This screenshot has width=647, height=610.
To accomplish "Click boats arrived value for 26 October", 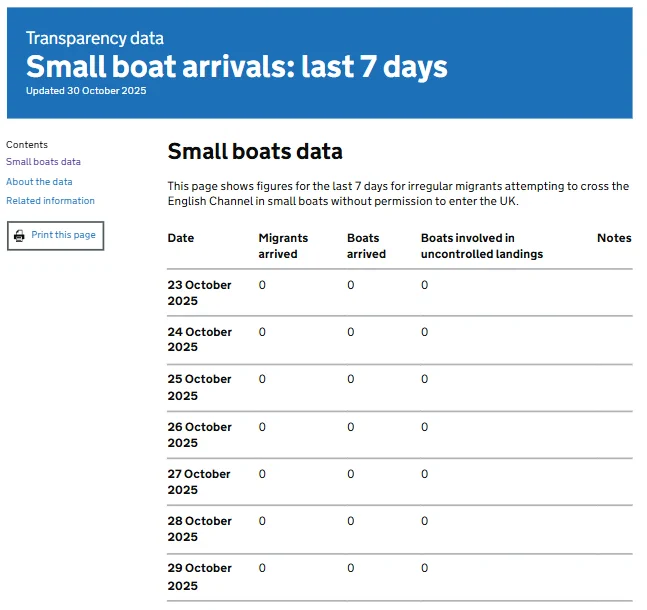I will pos(351,427).
